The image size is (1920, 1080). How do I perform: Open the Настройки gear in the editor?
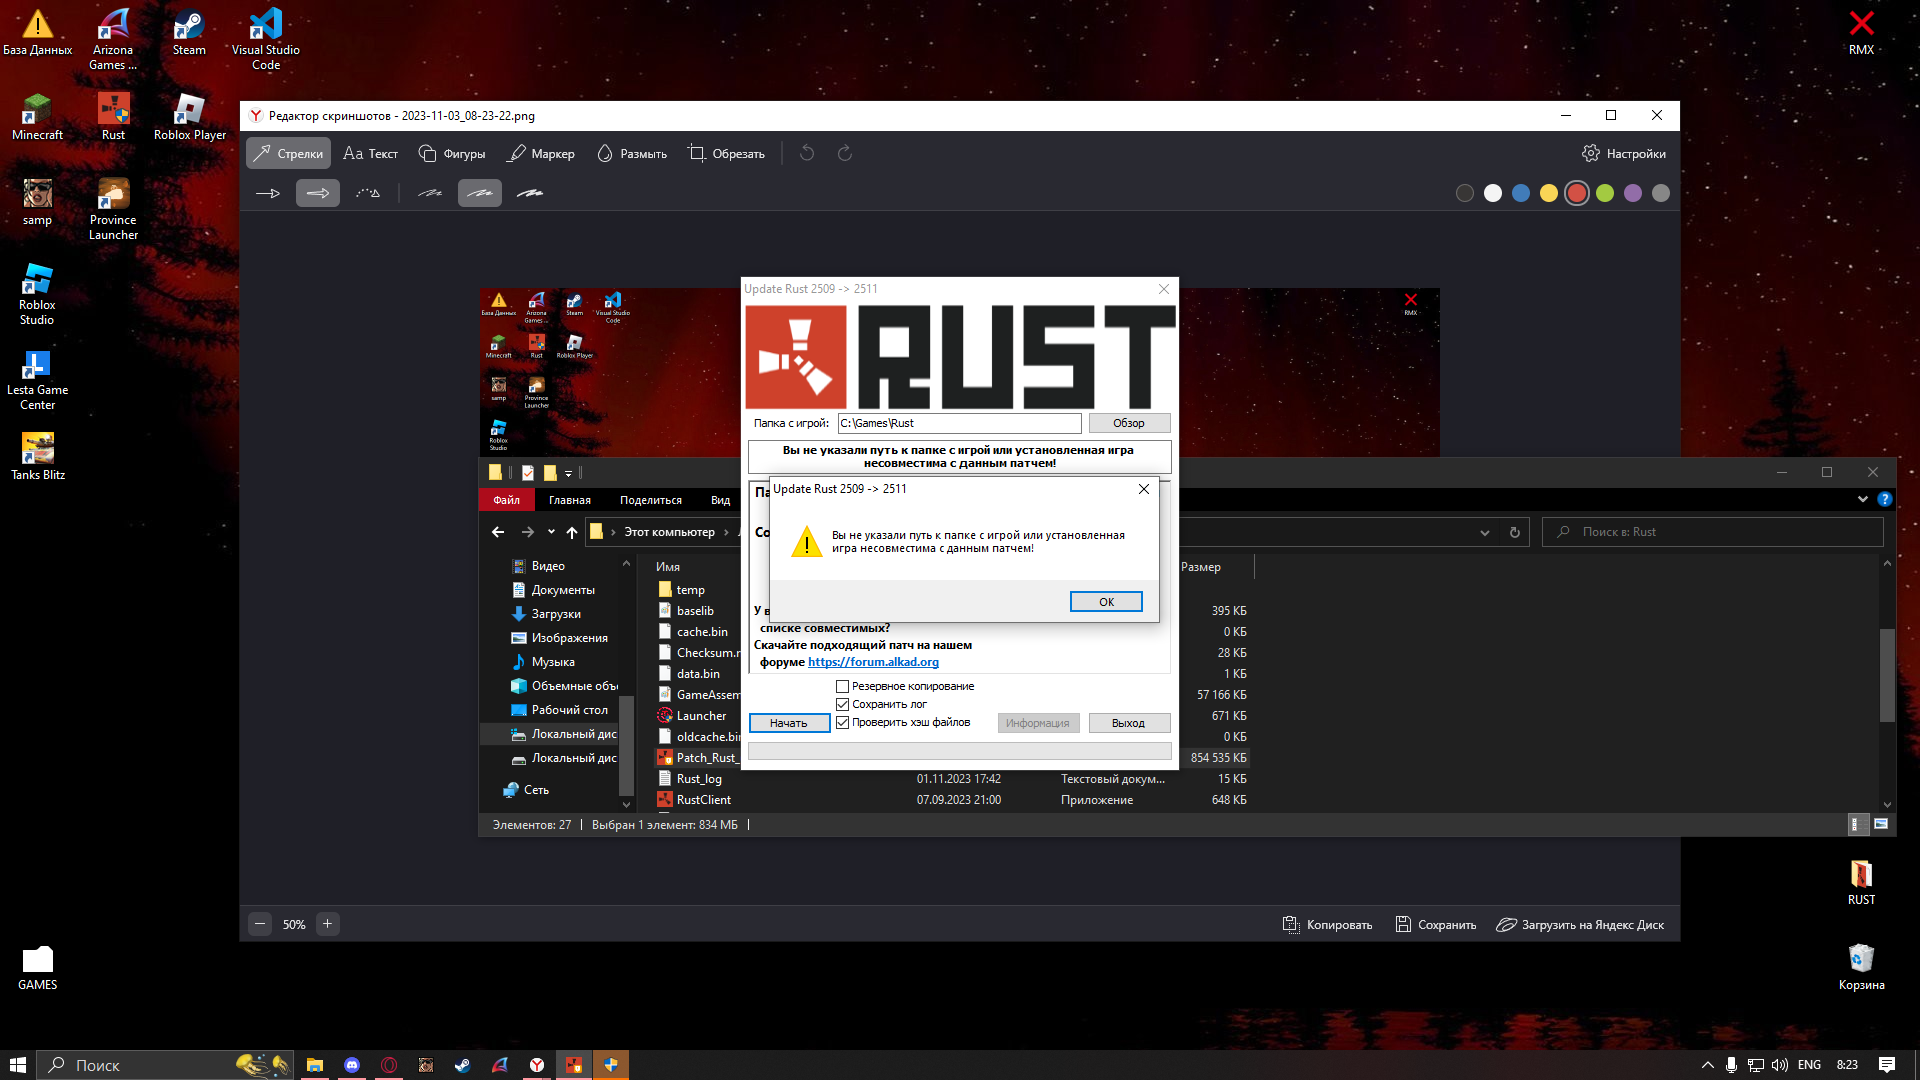click(x=1624, y=153)
